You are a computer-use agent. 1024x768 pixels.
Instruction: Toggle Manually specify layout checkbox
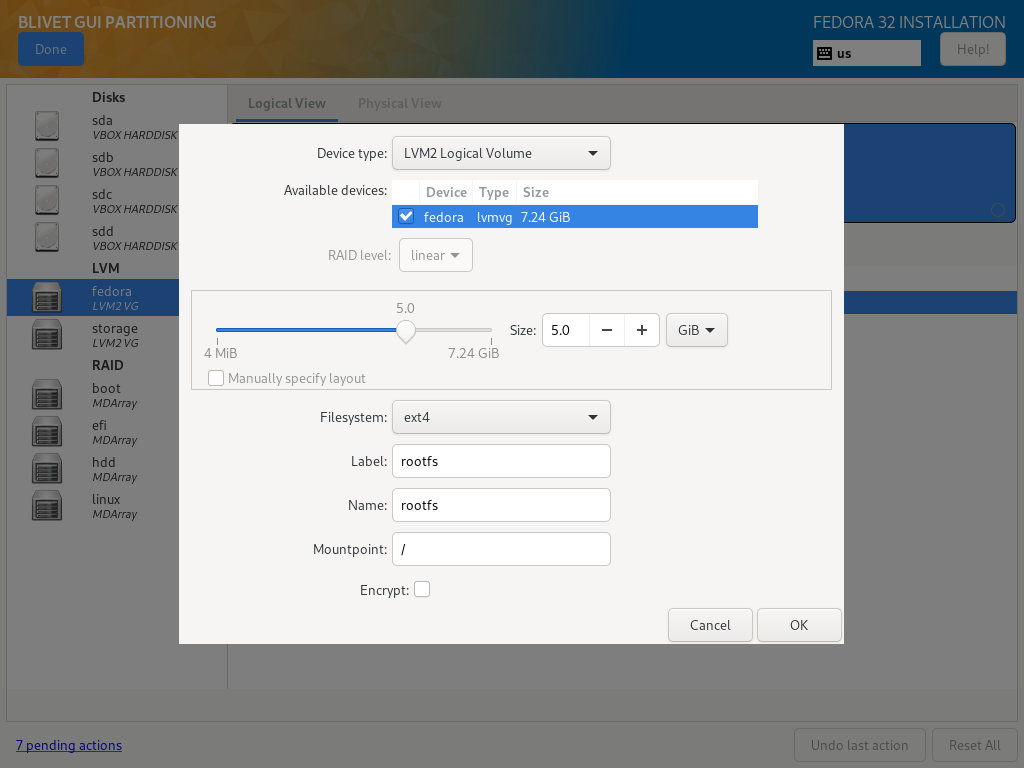(216, 378)
